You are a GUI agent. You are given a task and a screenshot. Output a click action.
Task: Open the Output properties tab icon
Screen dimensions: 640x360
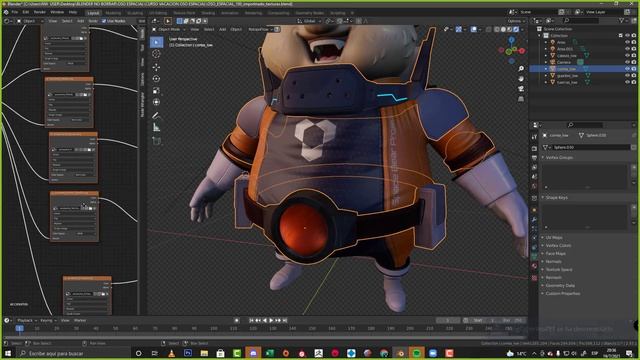(x=534, y=158)
